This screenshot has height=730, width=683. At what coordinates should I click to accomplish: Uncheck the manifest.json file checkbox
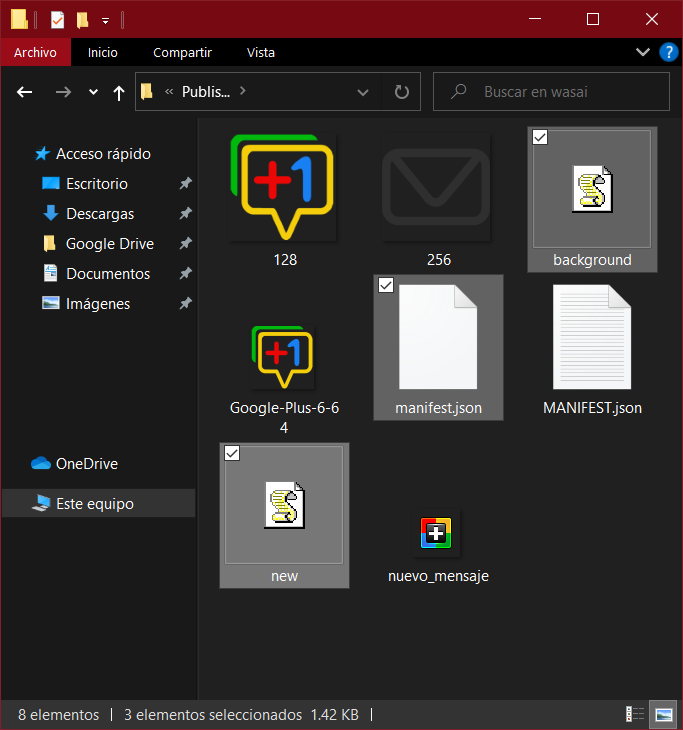pyautogui.click(x=385, y=285)
